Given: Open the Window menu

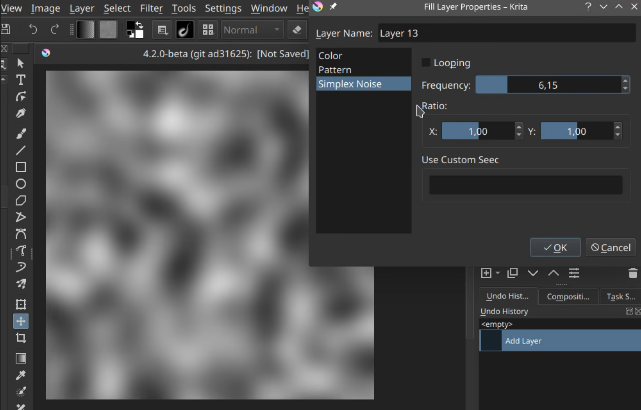Looking at the screenshot, I should [269, 8].
